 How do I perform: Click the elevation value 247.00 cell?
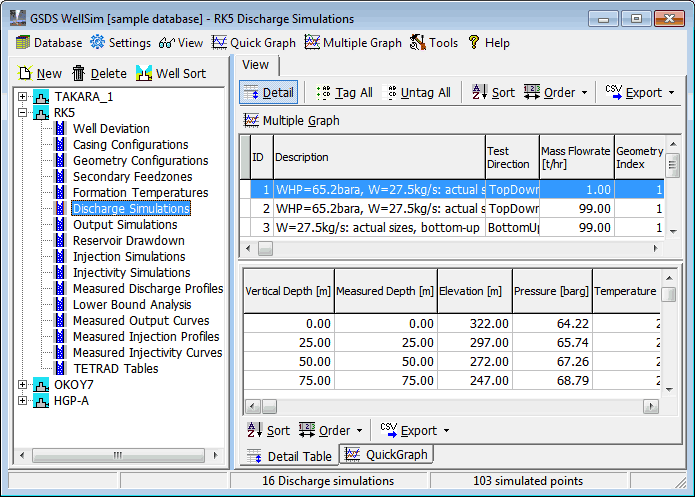[475, 380]
